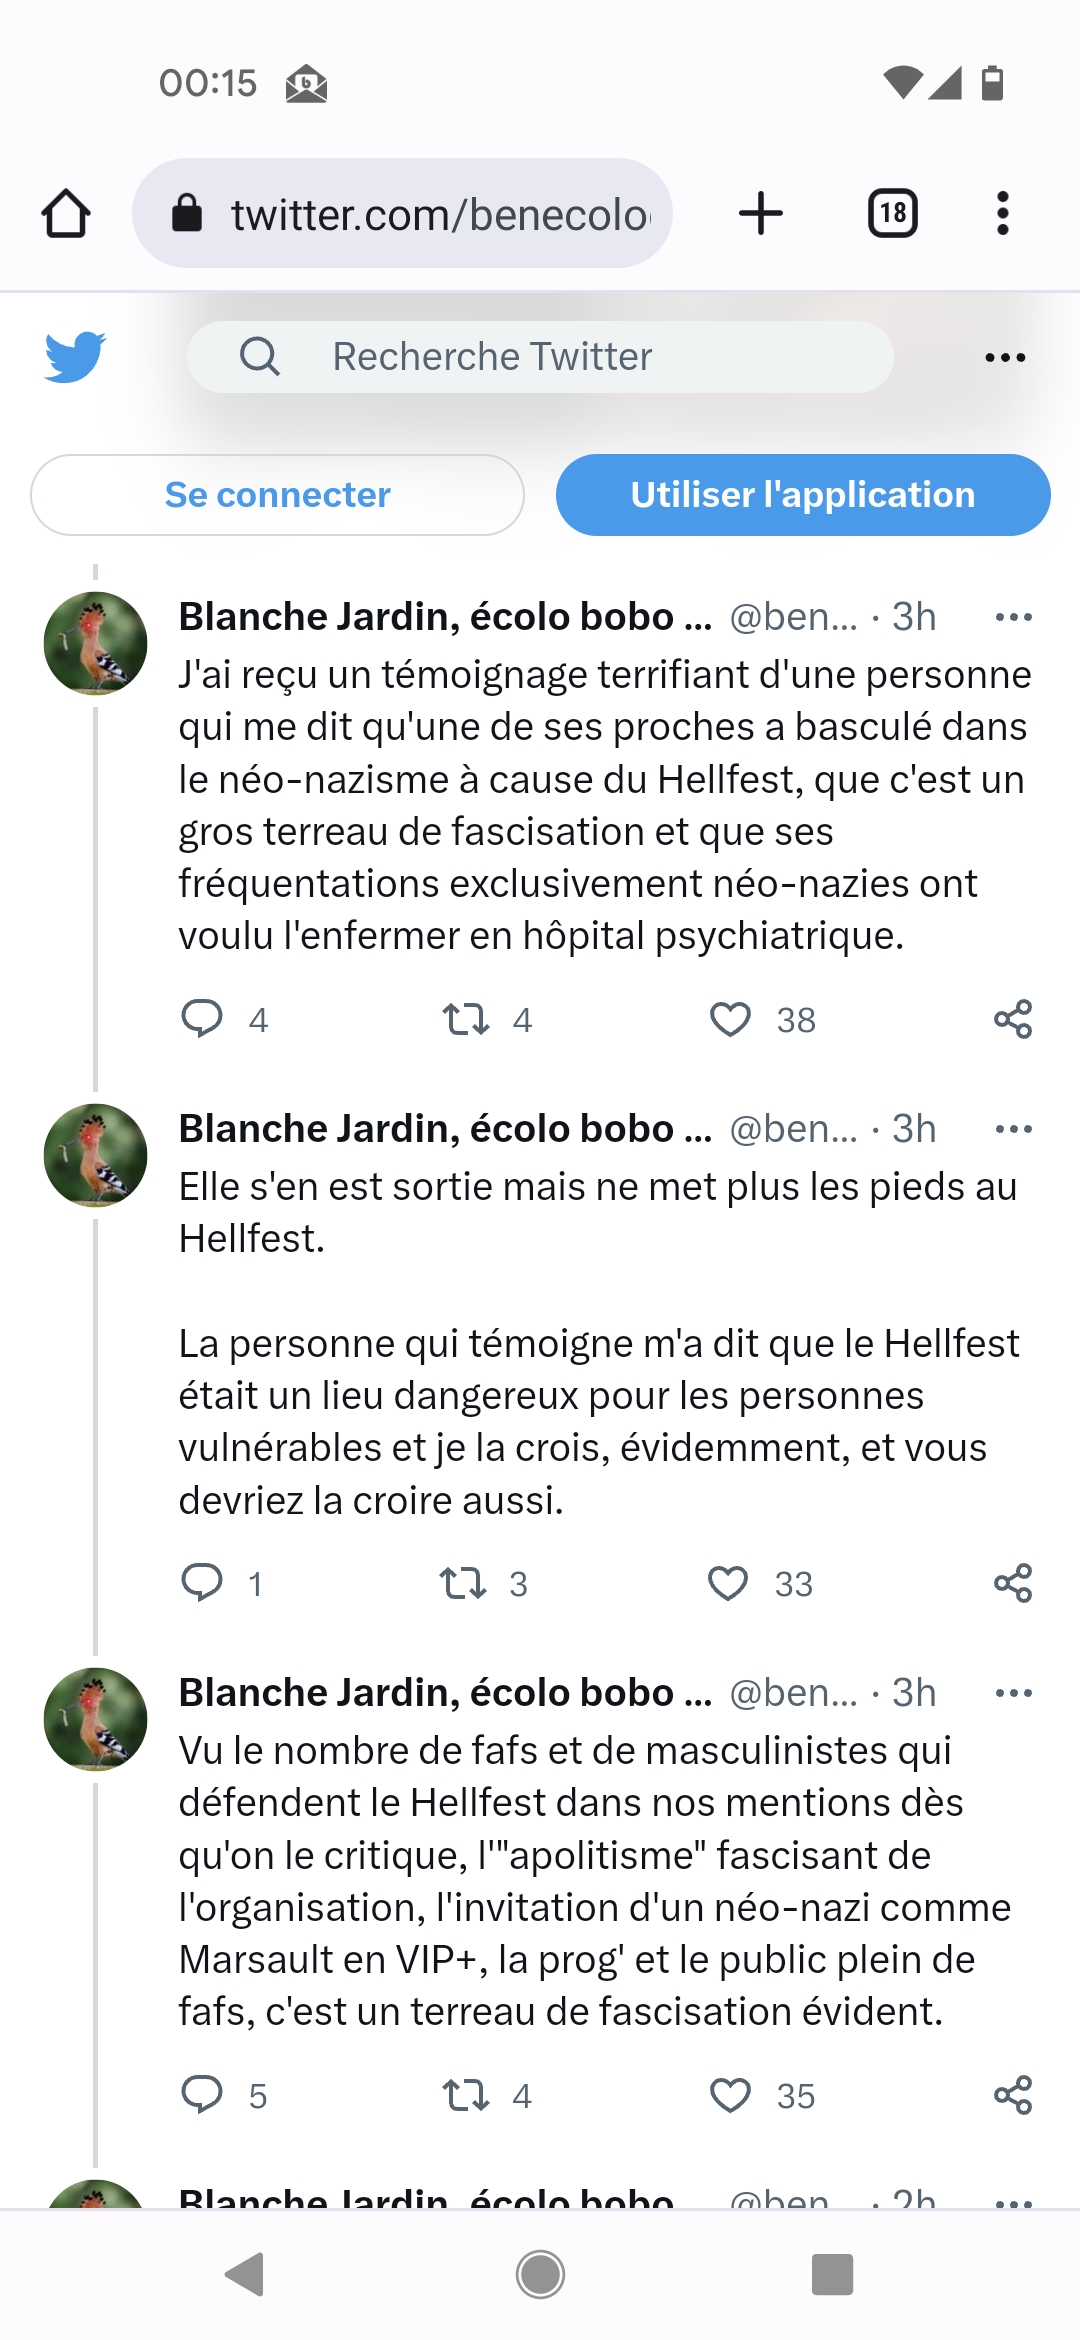1080x2340 pixels.
Task: Open browser home page icon
Action: (66, 213)
